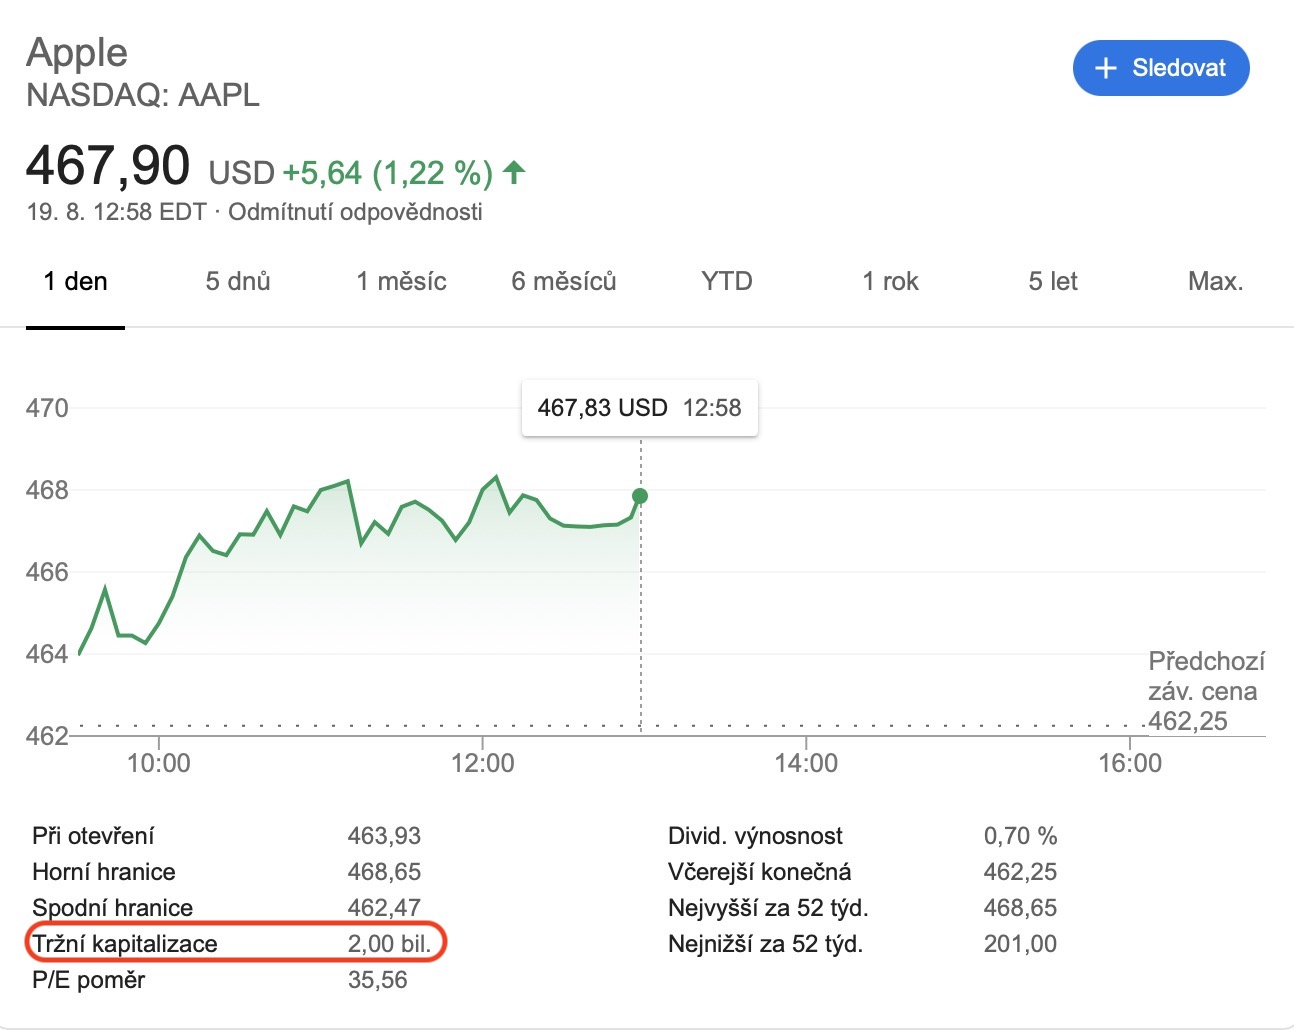Click the Tržní kapitalizace value 2,00 bil.
Viewport: 1294px width, 1030px height.
(389, 944)
